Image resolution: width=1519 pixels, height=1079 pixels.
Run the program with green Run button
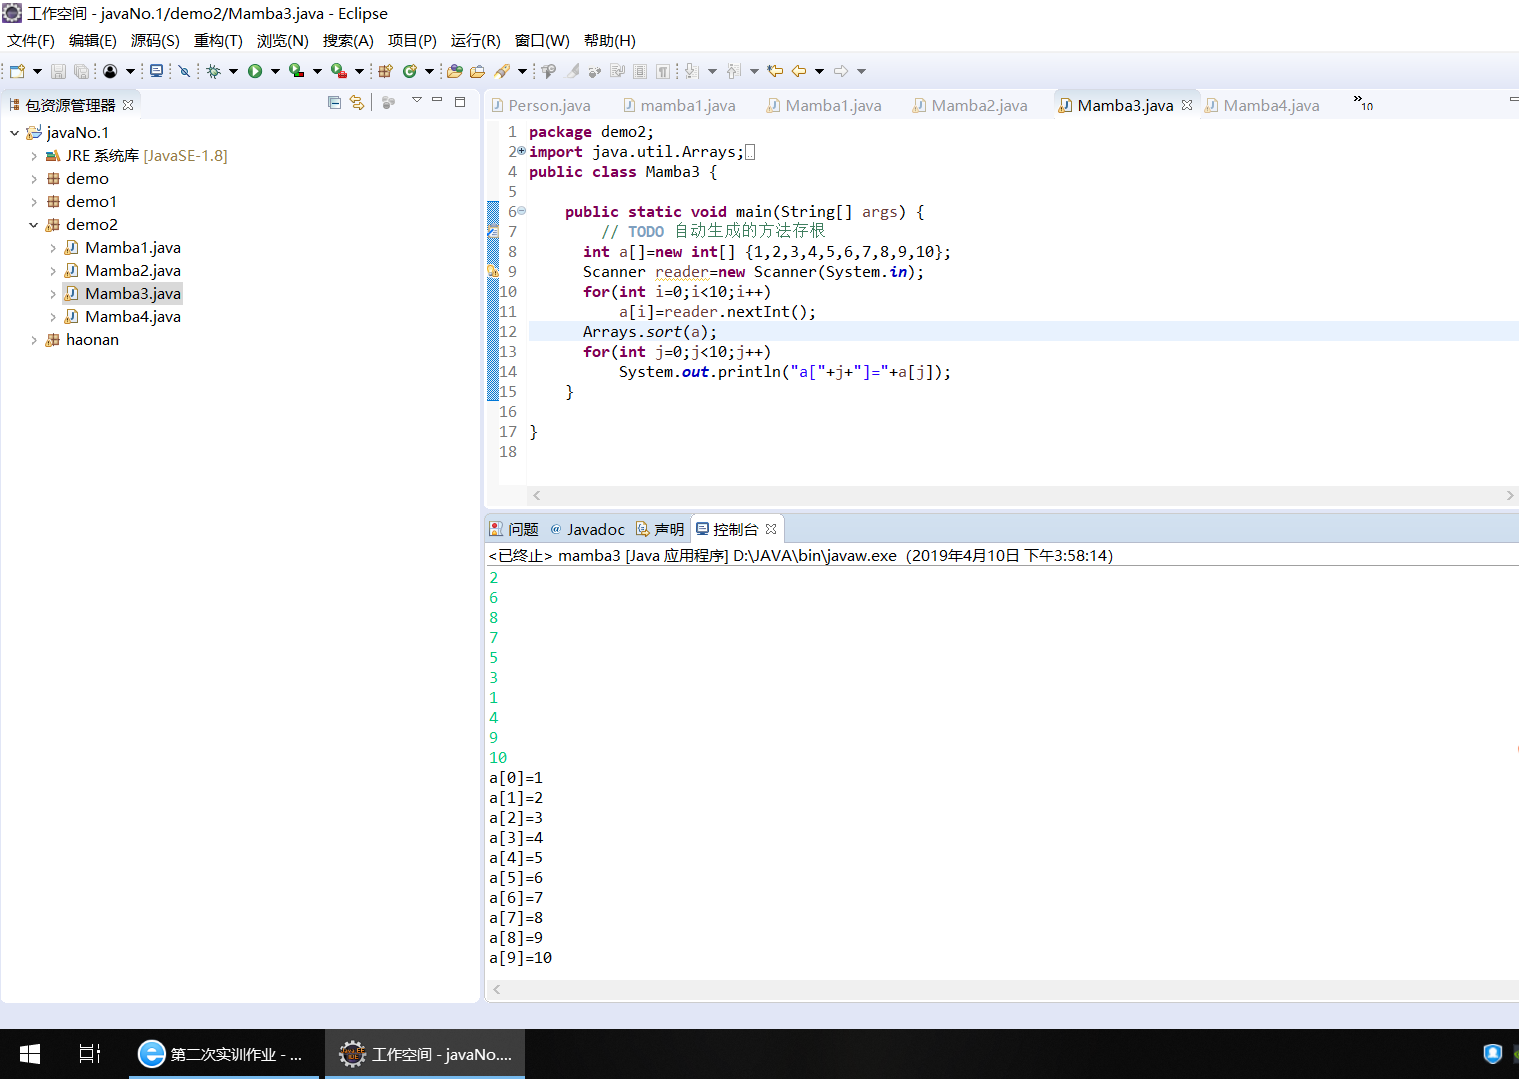pyautogui.click(x=255, y=71)
